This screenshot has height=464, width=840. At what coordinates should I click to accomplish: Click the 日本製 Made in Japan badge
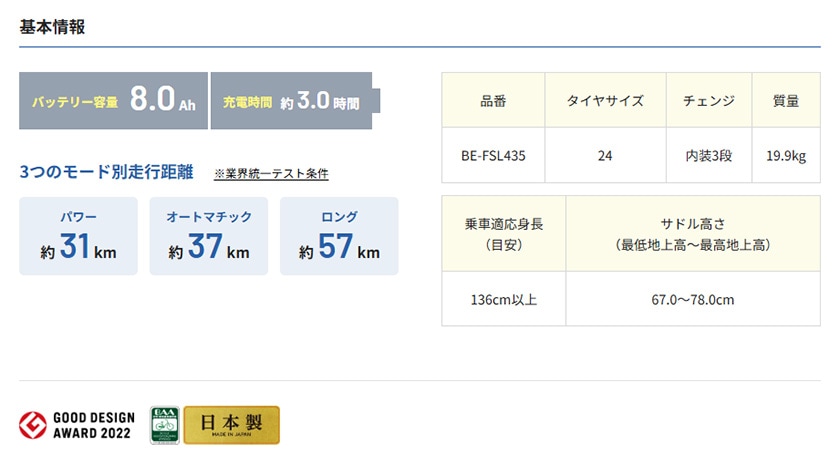[231, 425]
